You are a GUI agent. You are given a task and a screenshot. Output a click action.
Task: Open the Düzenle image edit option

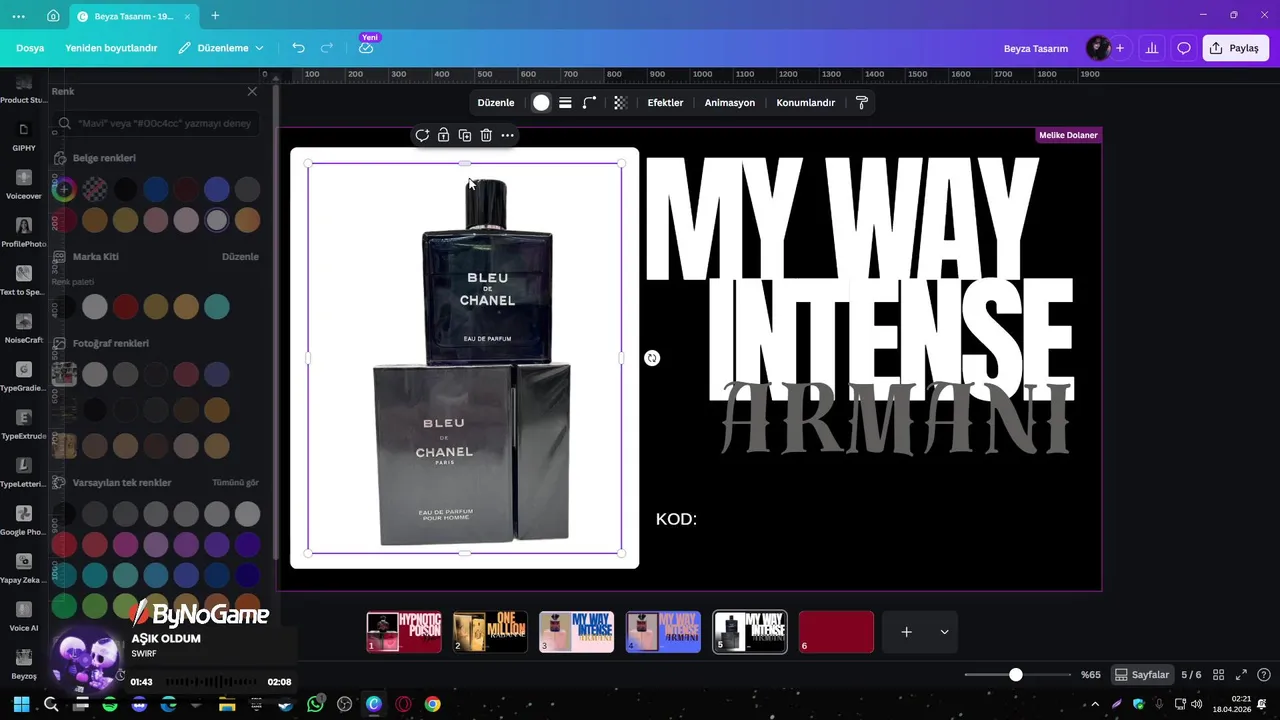tap(496, 103)
